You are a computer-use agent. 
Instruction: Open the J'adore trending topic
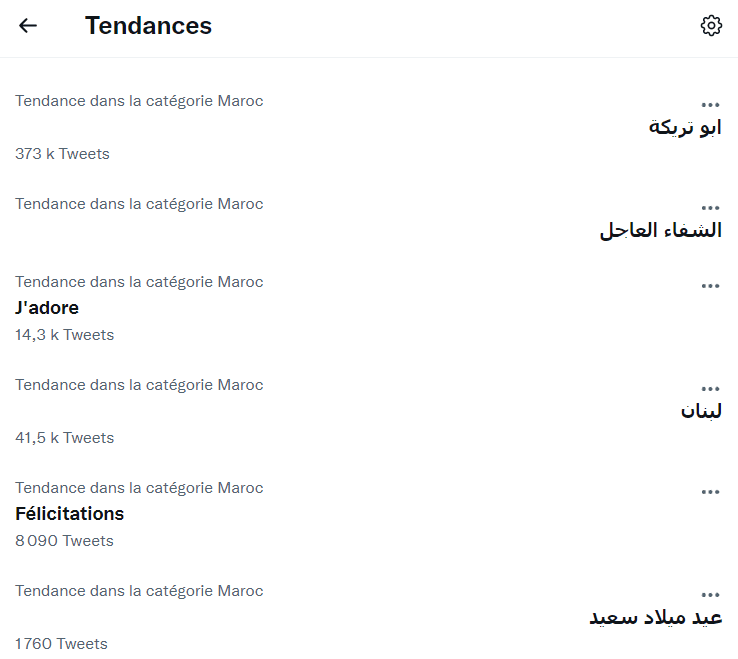coord(47,308)
